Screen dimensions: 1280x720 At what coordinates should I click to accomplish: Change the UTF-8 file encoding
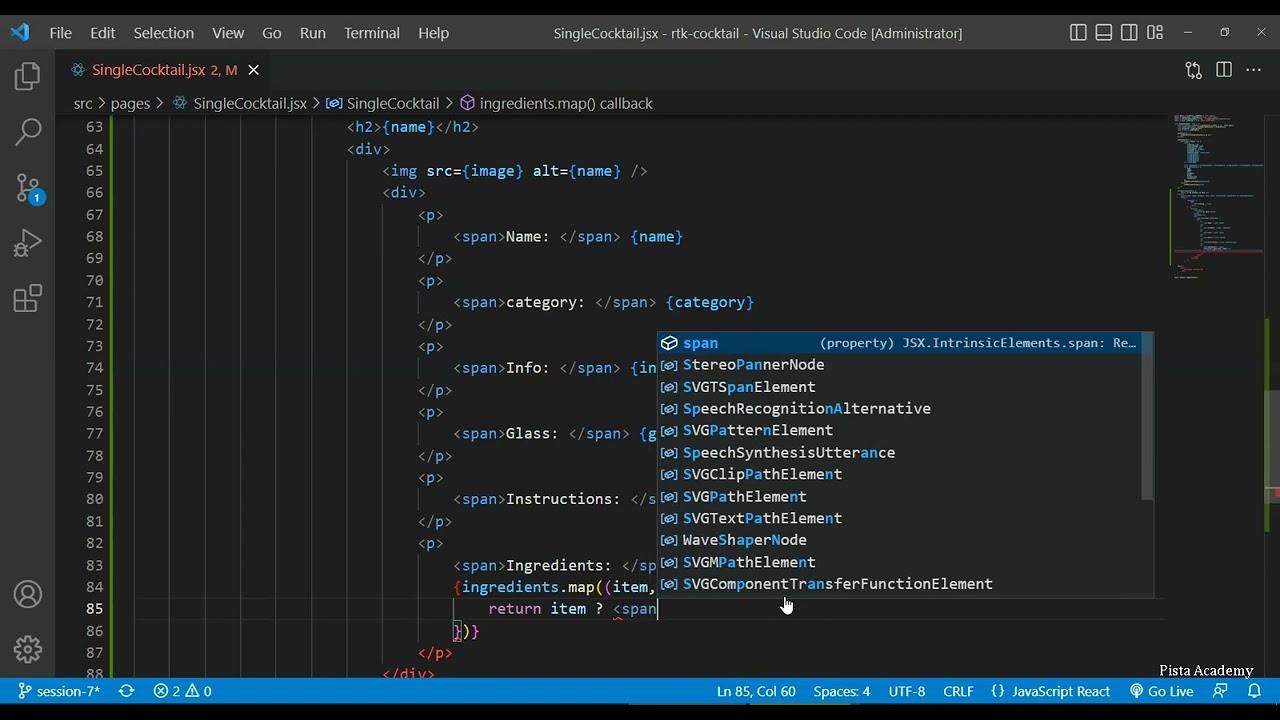click(x=907, y=691)
